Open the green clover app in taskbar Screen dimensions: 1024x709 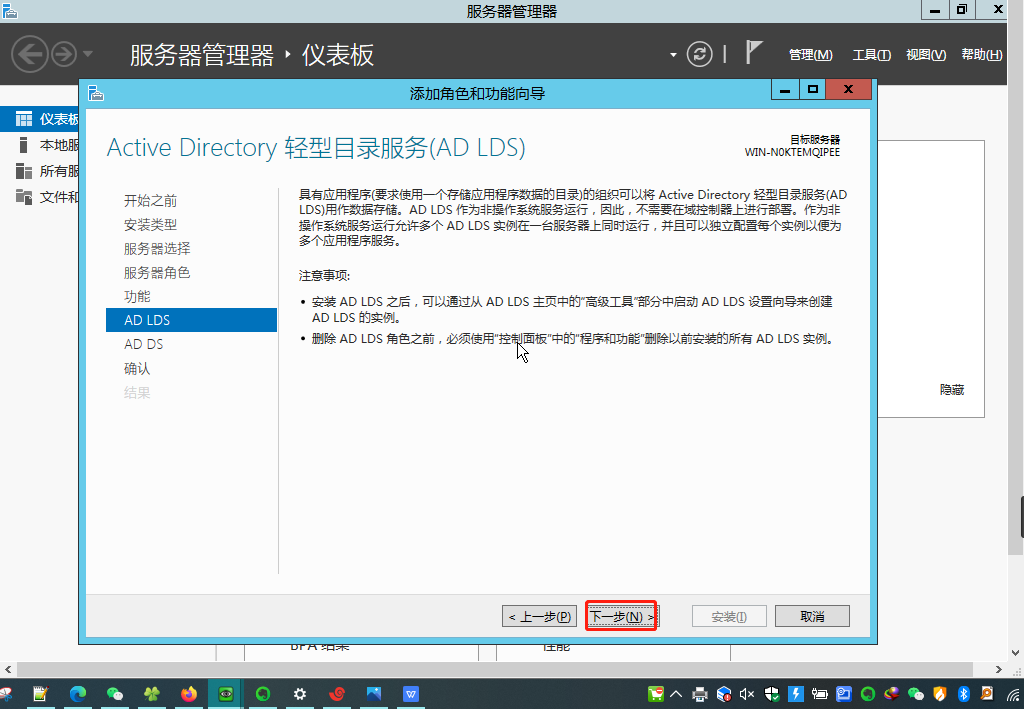(152, 694)
